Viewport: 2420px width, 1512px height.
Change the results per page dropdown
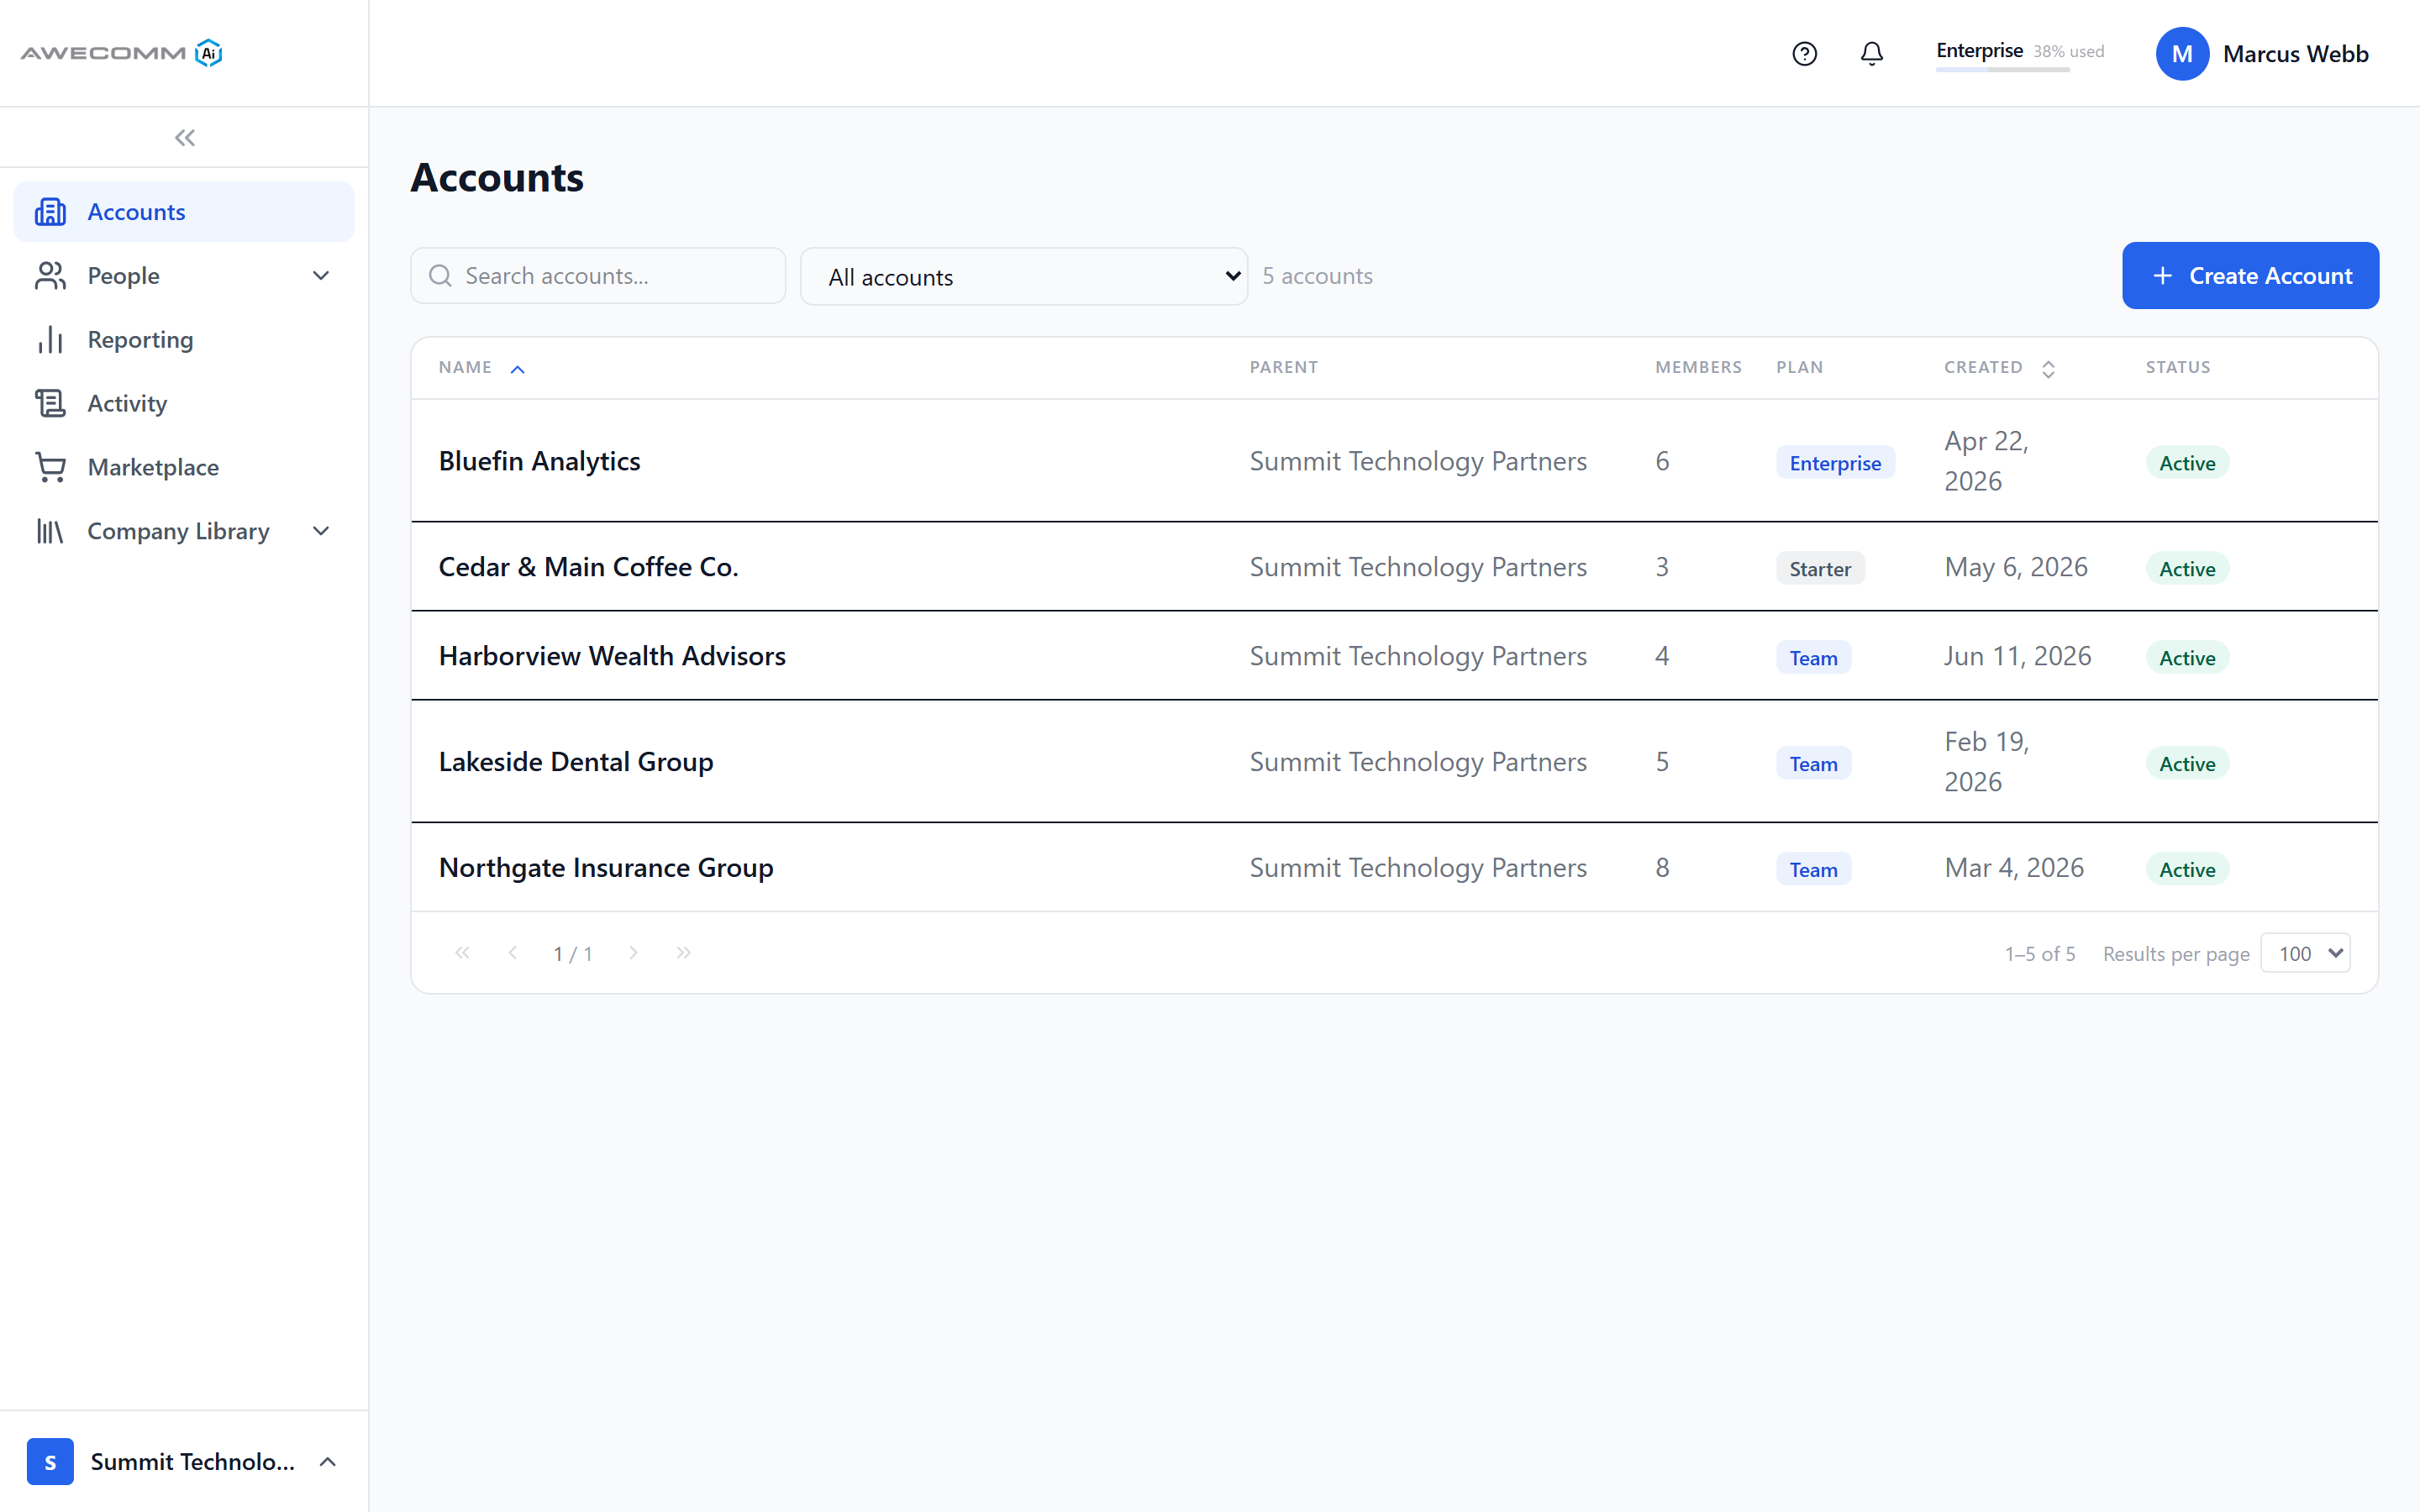pos(2305,953)
